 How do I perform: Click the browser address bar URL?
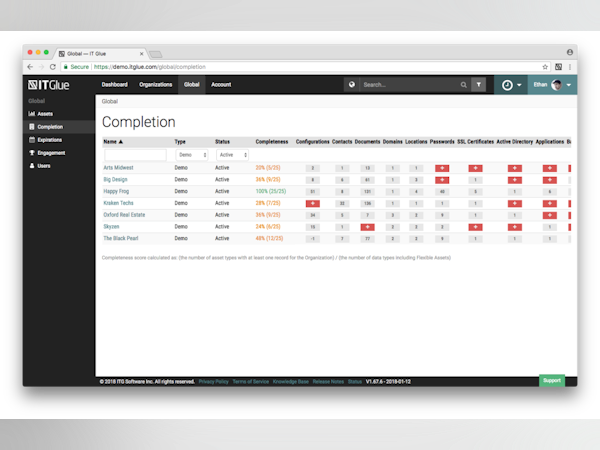click(x=150, y=67)
